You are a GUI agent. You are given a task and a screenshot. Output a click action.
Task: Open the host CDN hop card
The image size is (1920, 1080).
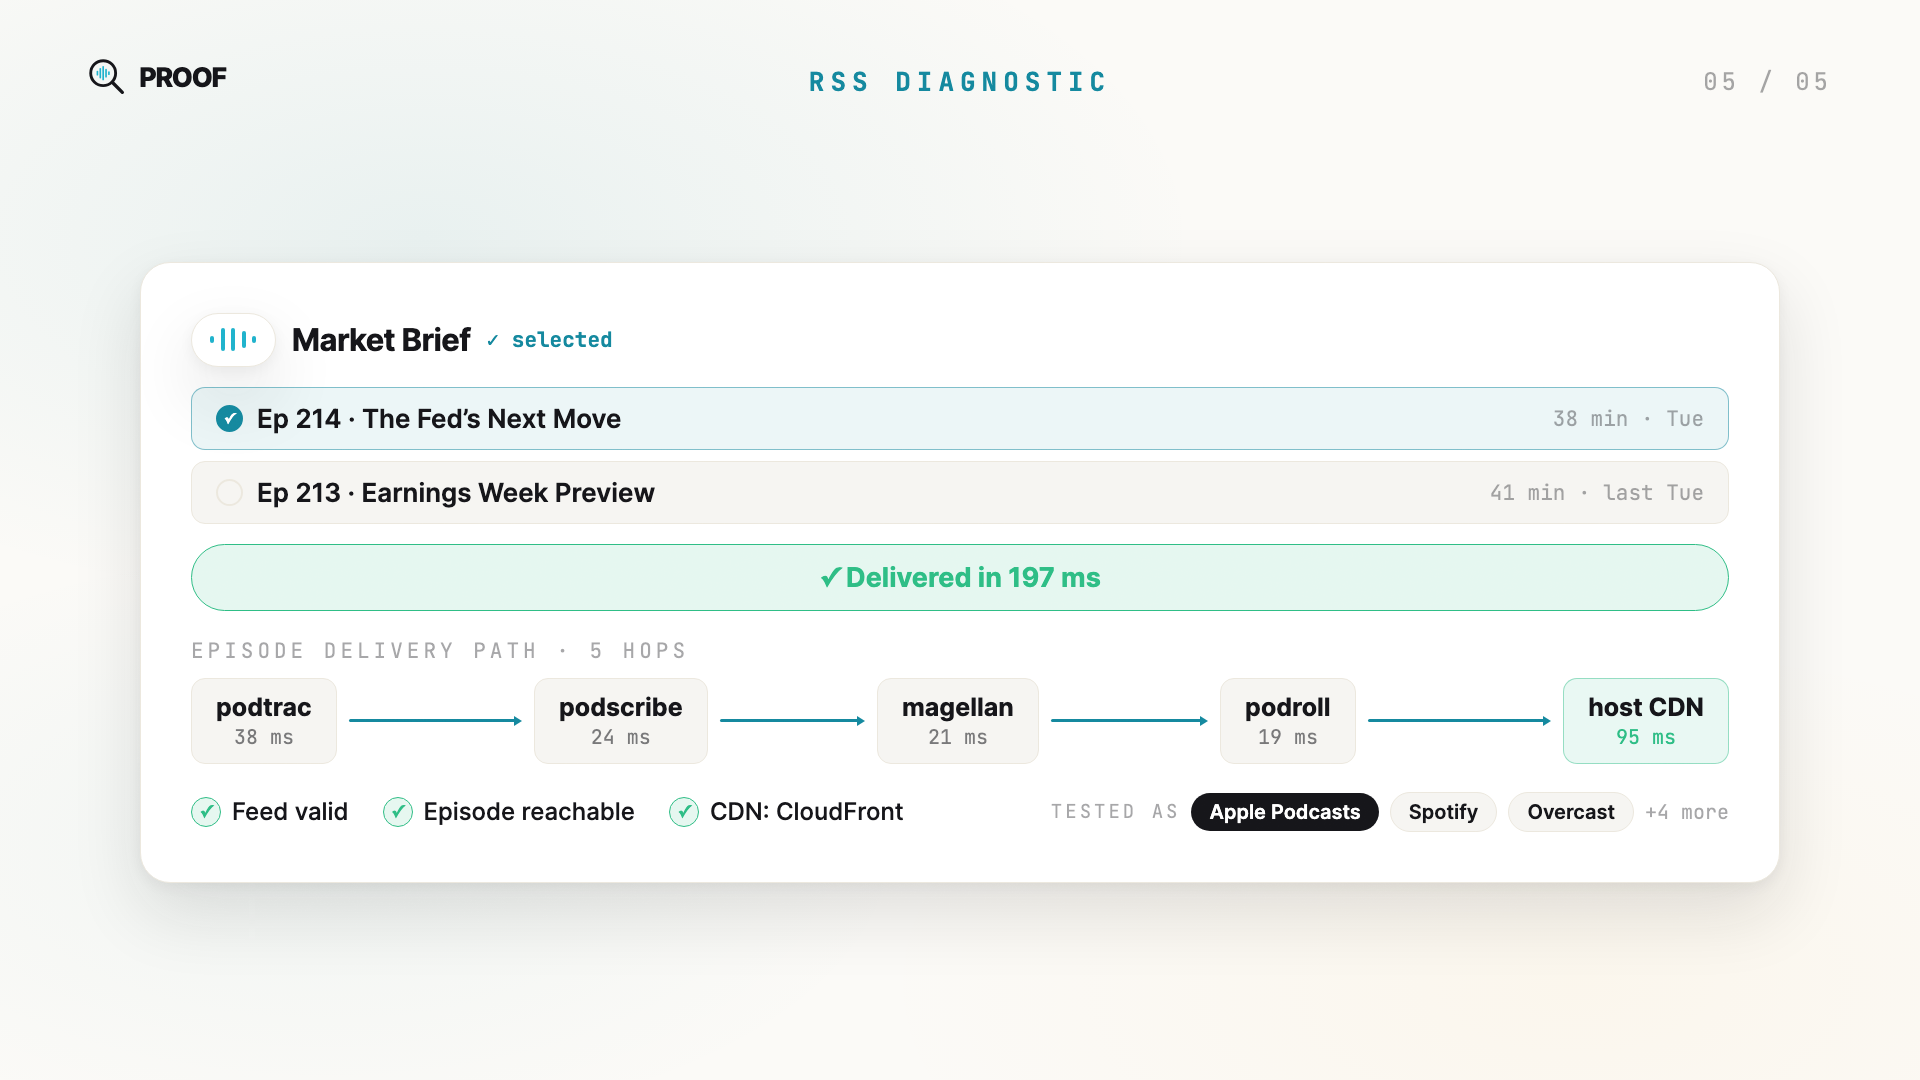(x=1646, y=721)
